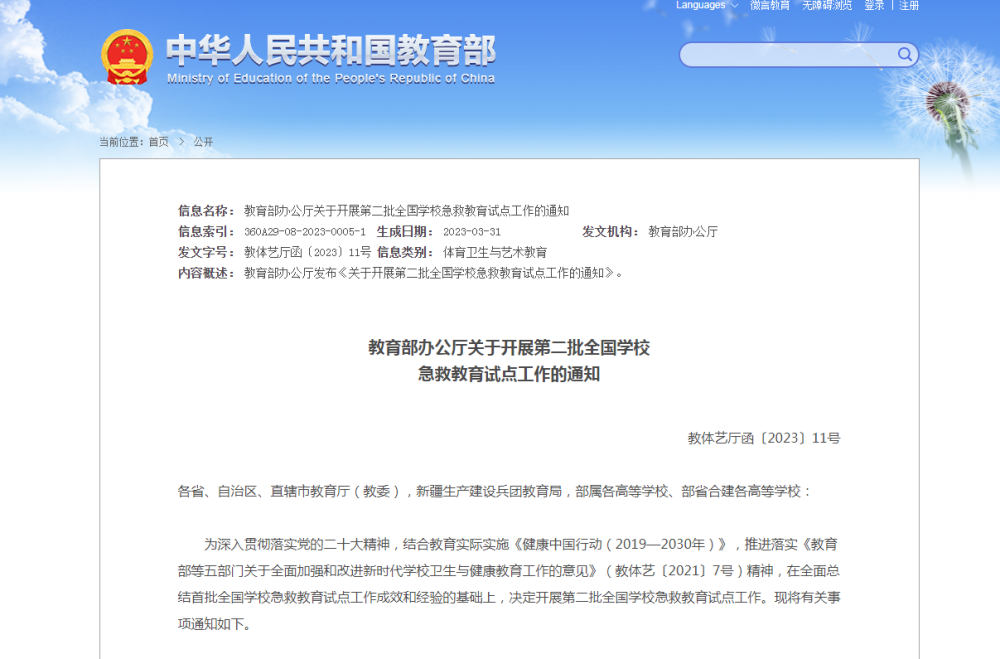
Task: Click the national emblem logo
Action: click(127, 57)
